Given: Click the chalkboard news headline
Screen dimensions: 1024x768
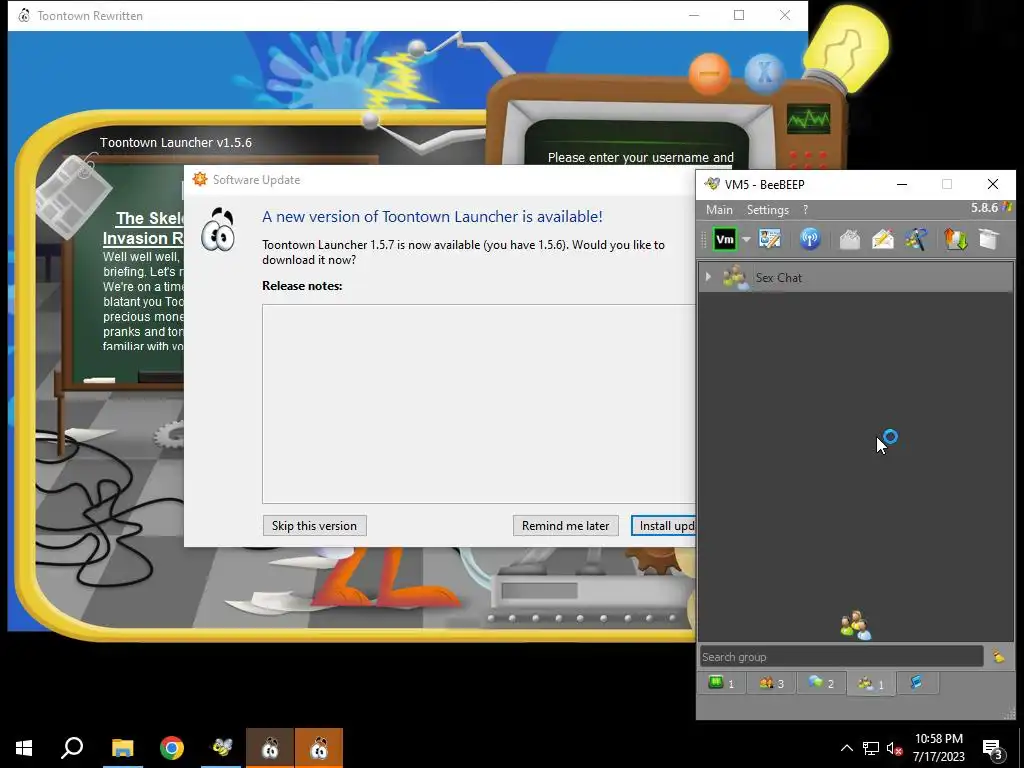Looking at the screenshot, I should click(144, 228).
